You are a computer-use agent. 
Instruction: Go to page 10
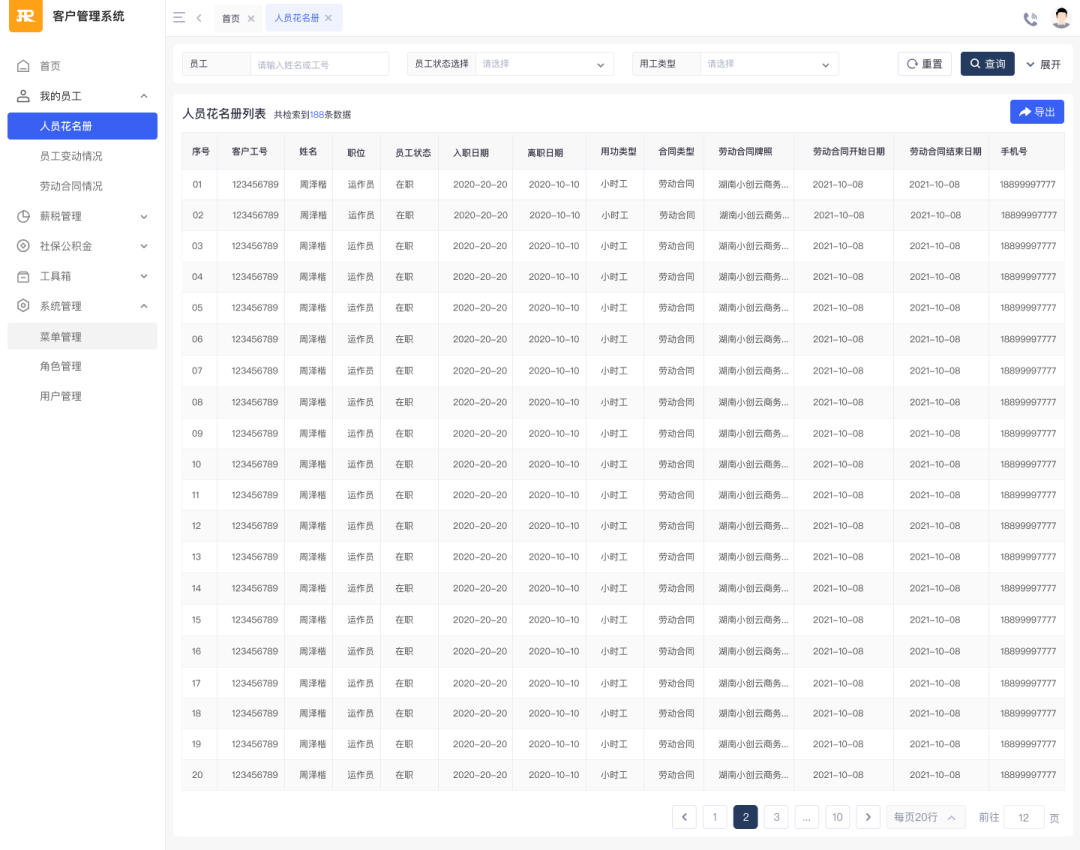[x=838, y=817]
